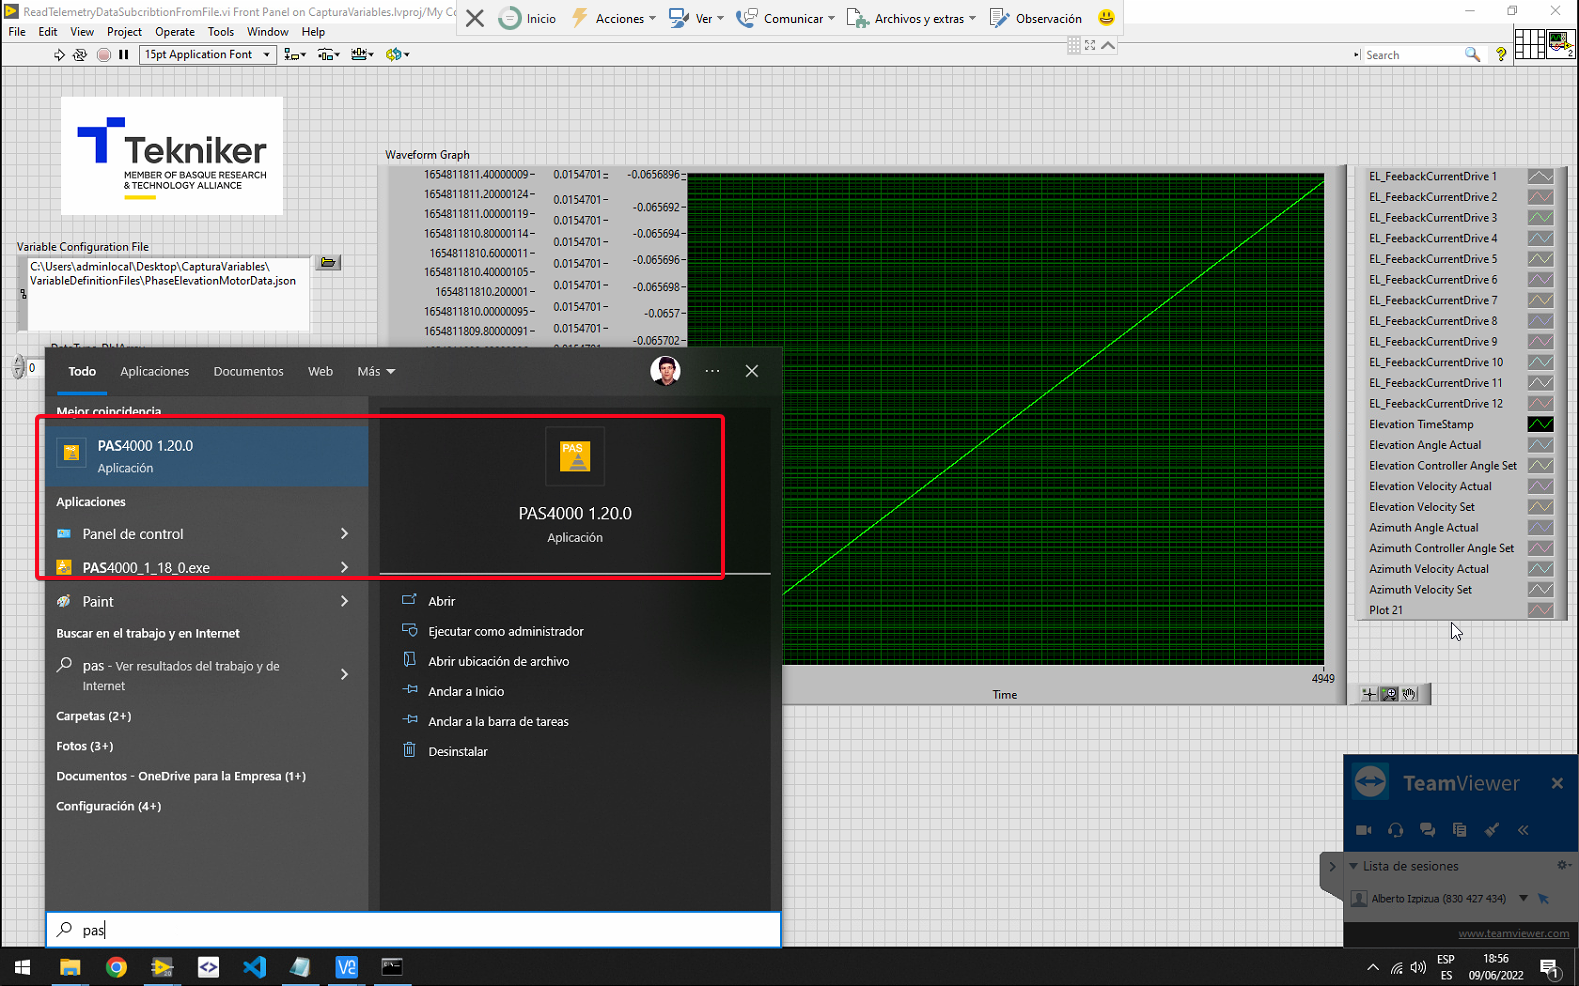Click the plot swatch for Elevation TimeStamp
Screen dimensions: 1579x986
coord(1541,424)
